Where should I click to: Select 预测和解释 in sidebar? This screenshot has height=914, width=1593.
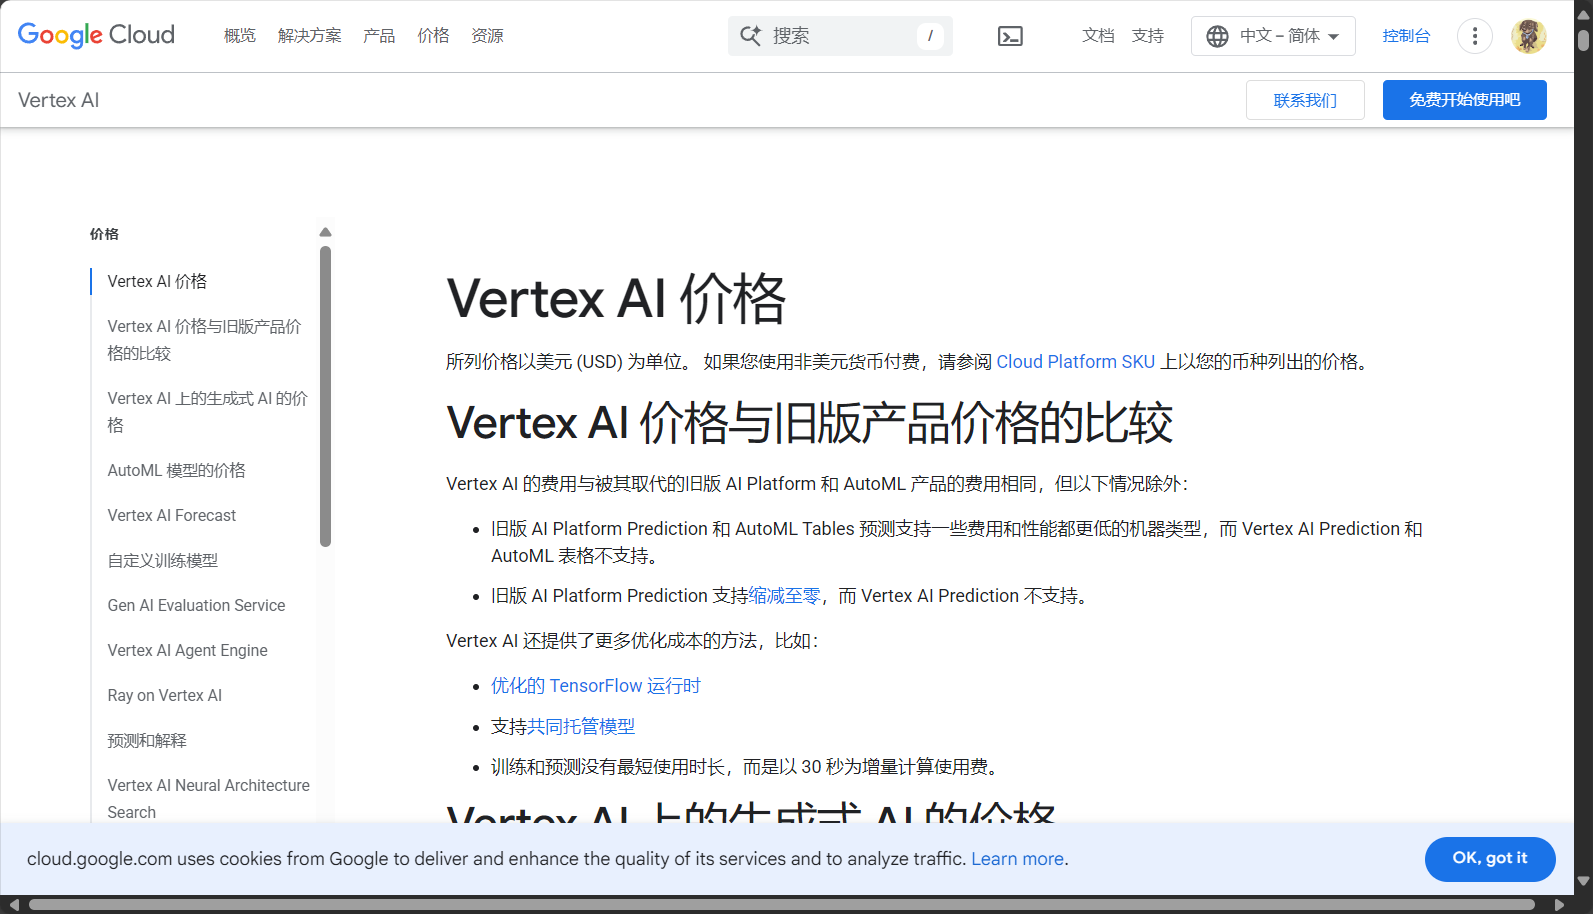click(147, 740)
